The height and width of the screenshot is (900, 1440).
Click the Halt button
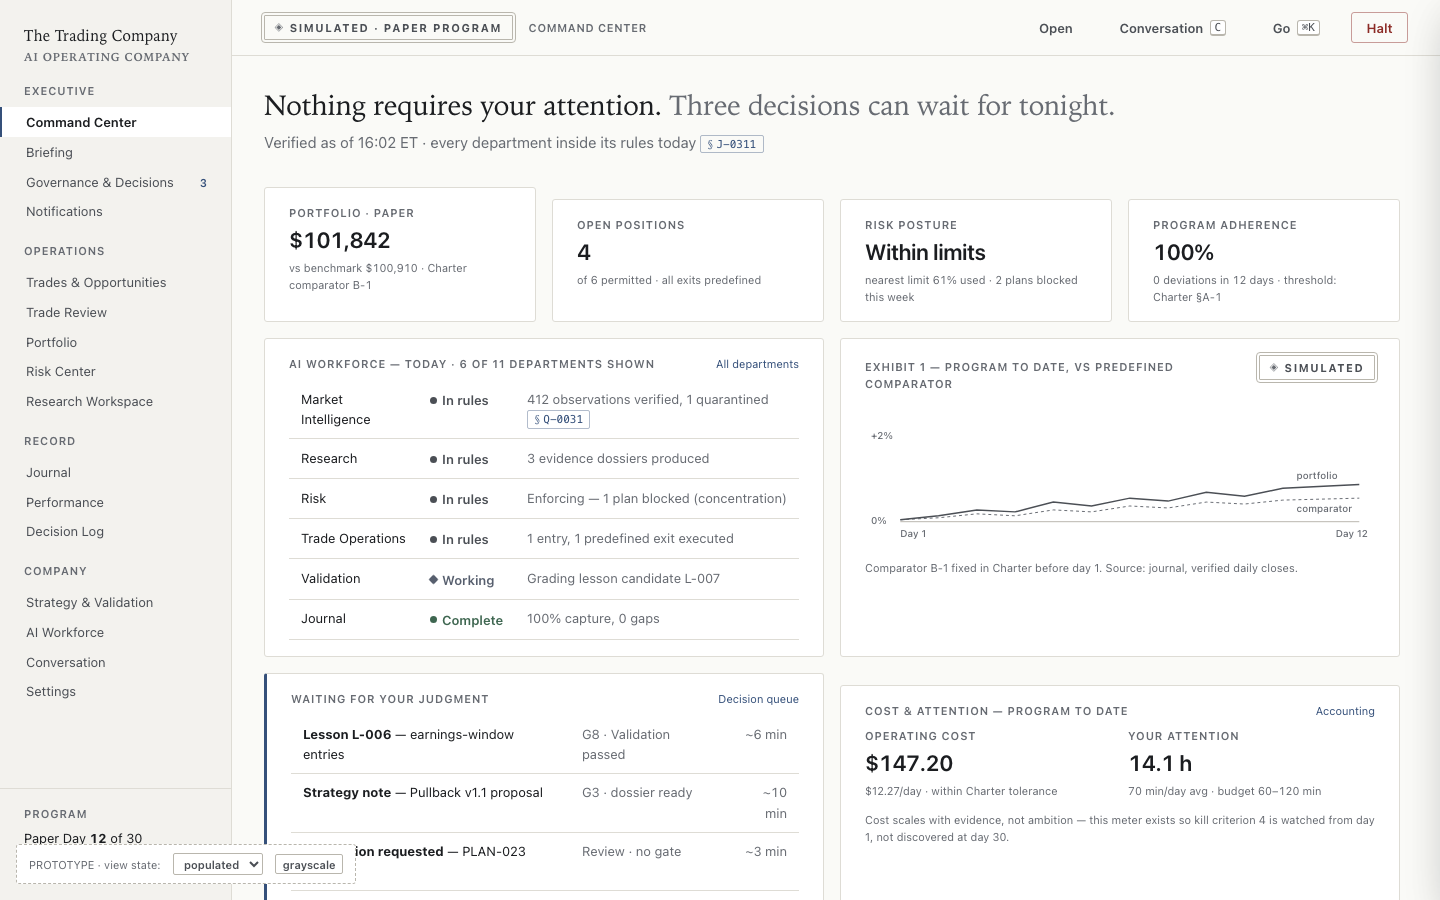click(x=1379, y=28)
